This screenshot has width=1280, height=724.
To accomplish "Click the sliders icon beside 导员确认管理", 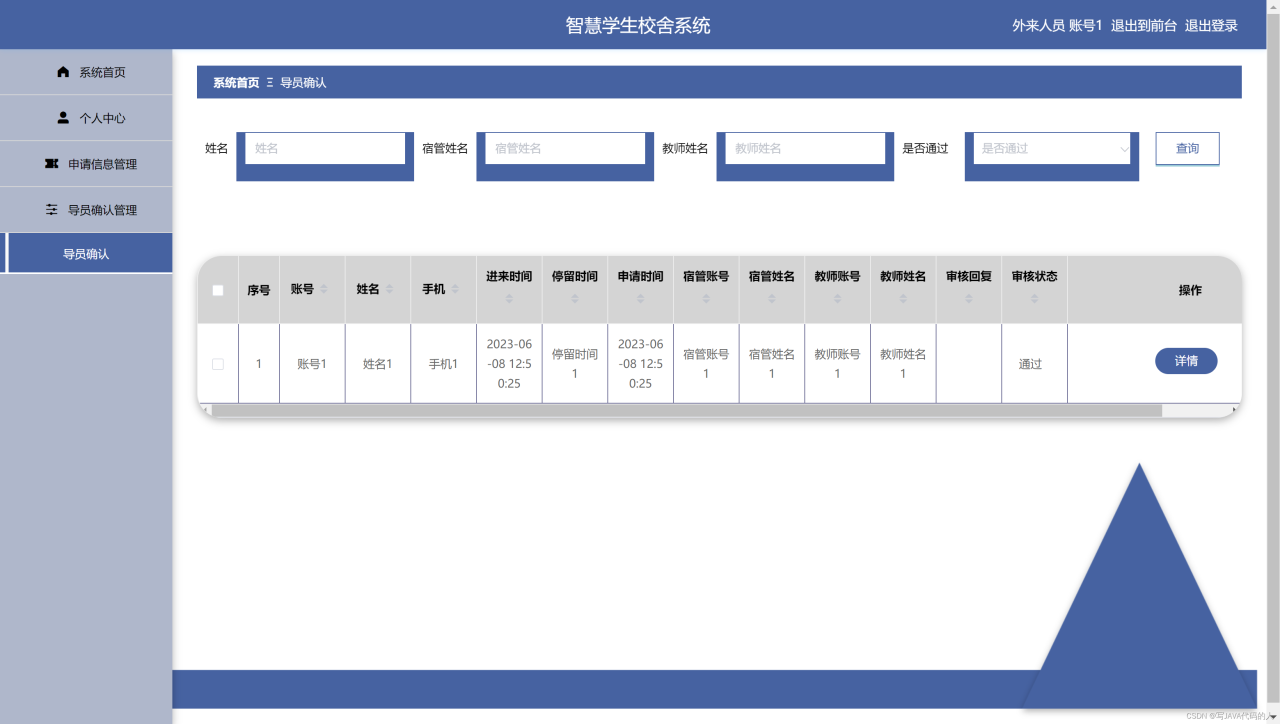I will click(52, 210).
